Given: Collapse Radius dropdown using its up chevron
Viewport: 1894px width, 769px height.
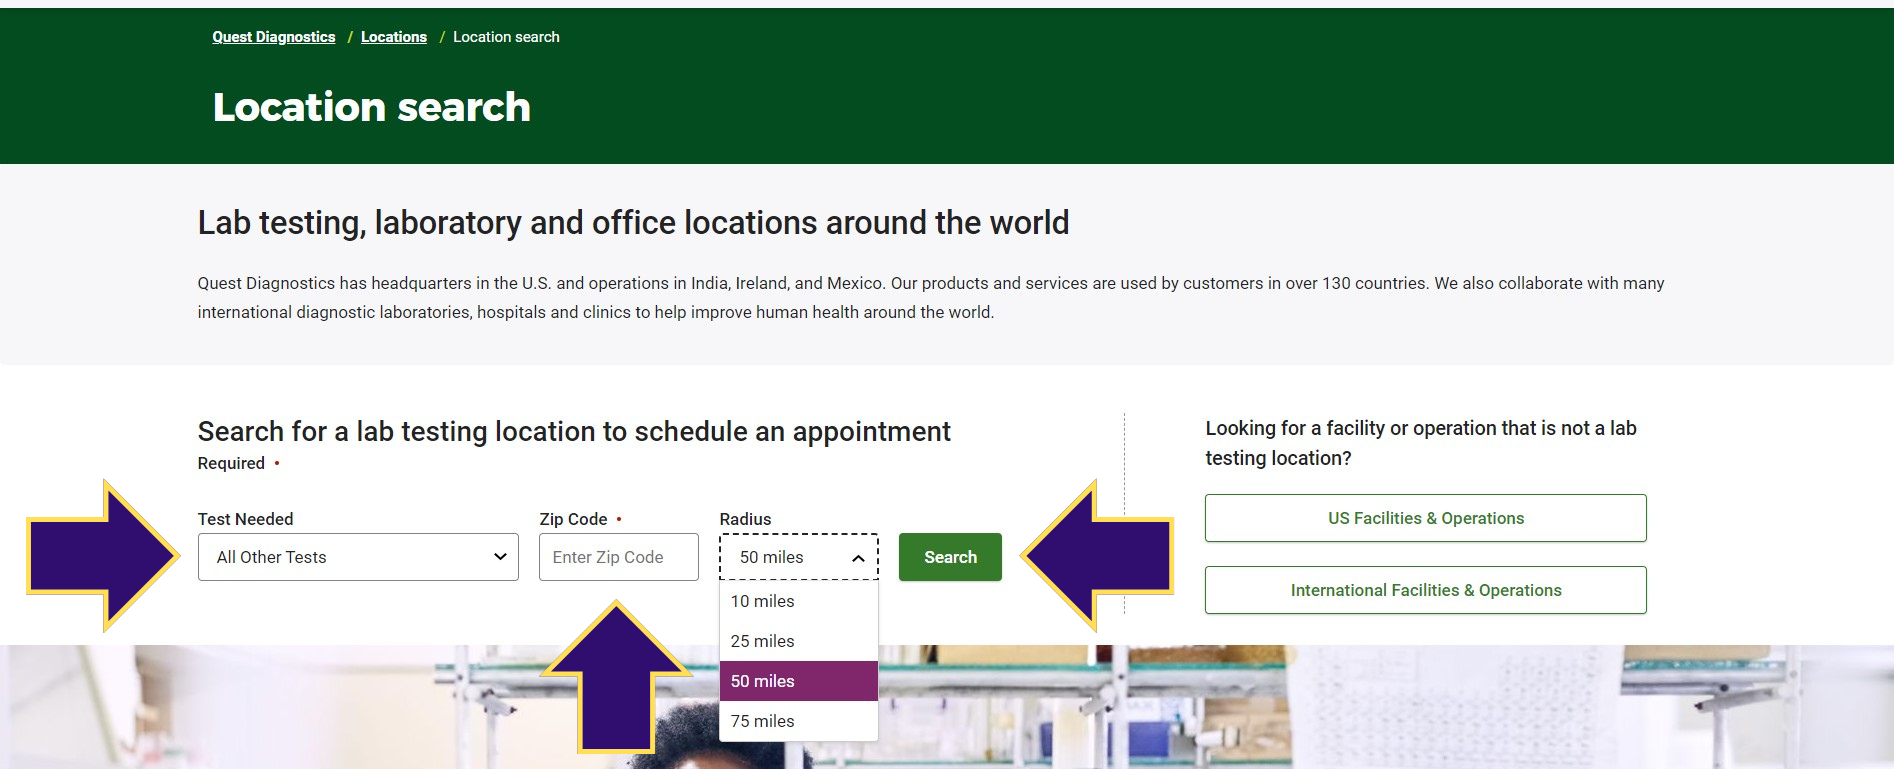Looking at the screenshot, I should 858,558.
